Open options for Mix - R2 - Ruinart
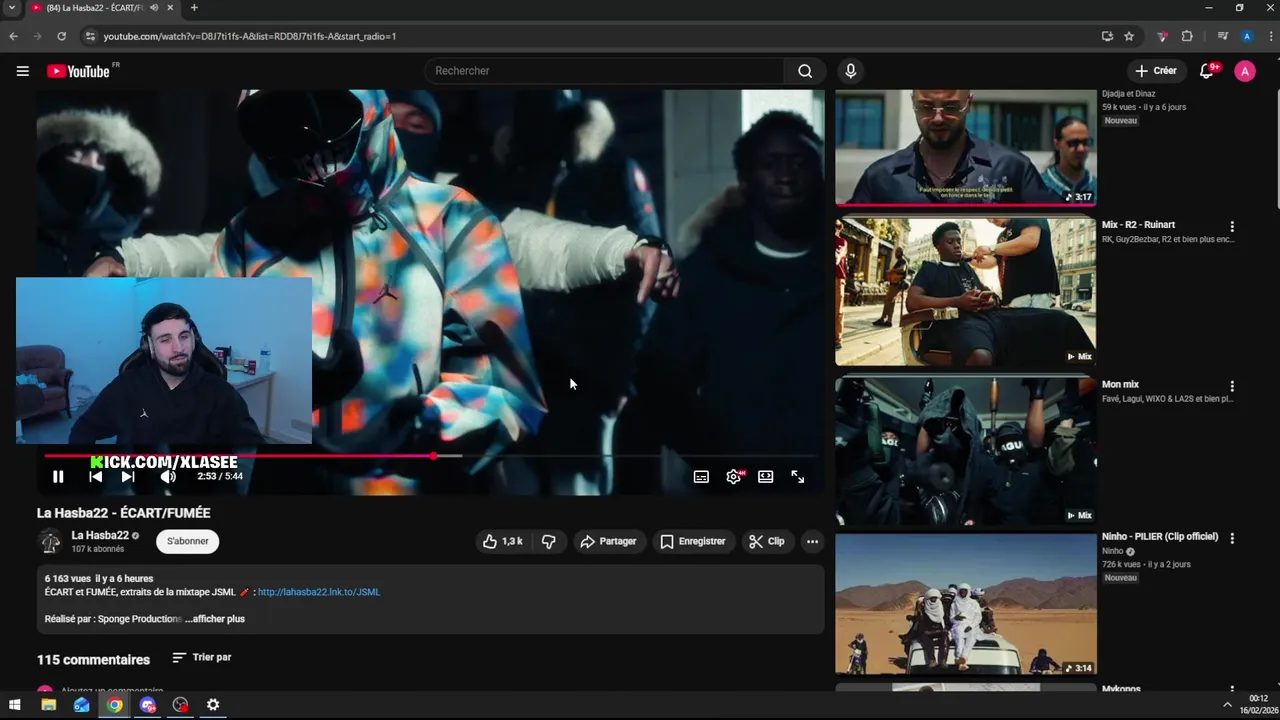 point(1232,227)
